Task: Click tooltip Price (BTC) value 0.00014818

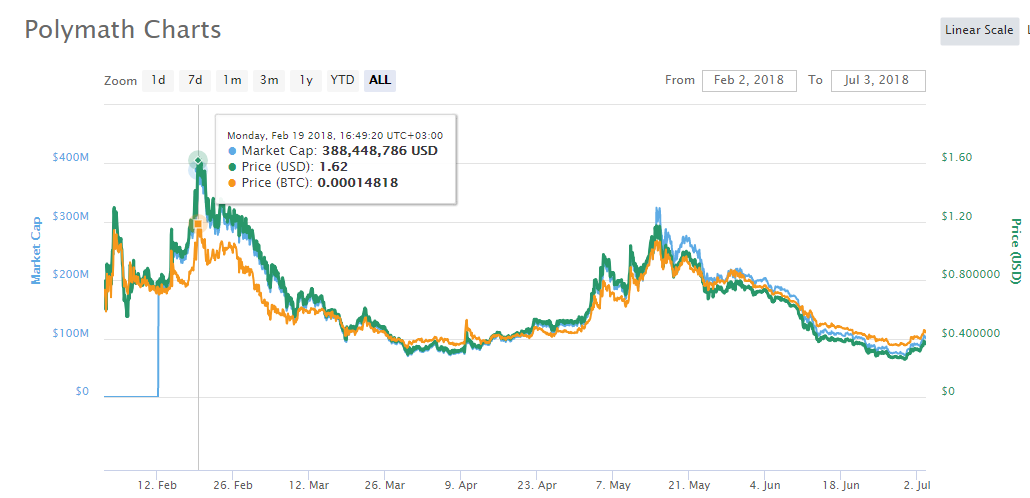Action: (x=358, y=182)
